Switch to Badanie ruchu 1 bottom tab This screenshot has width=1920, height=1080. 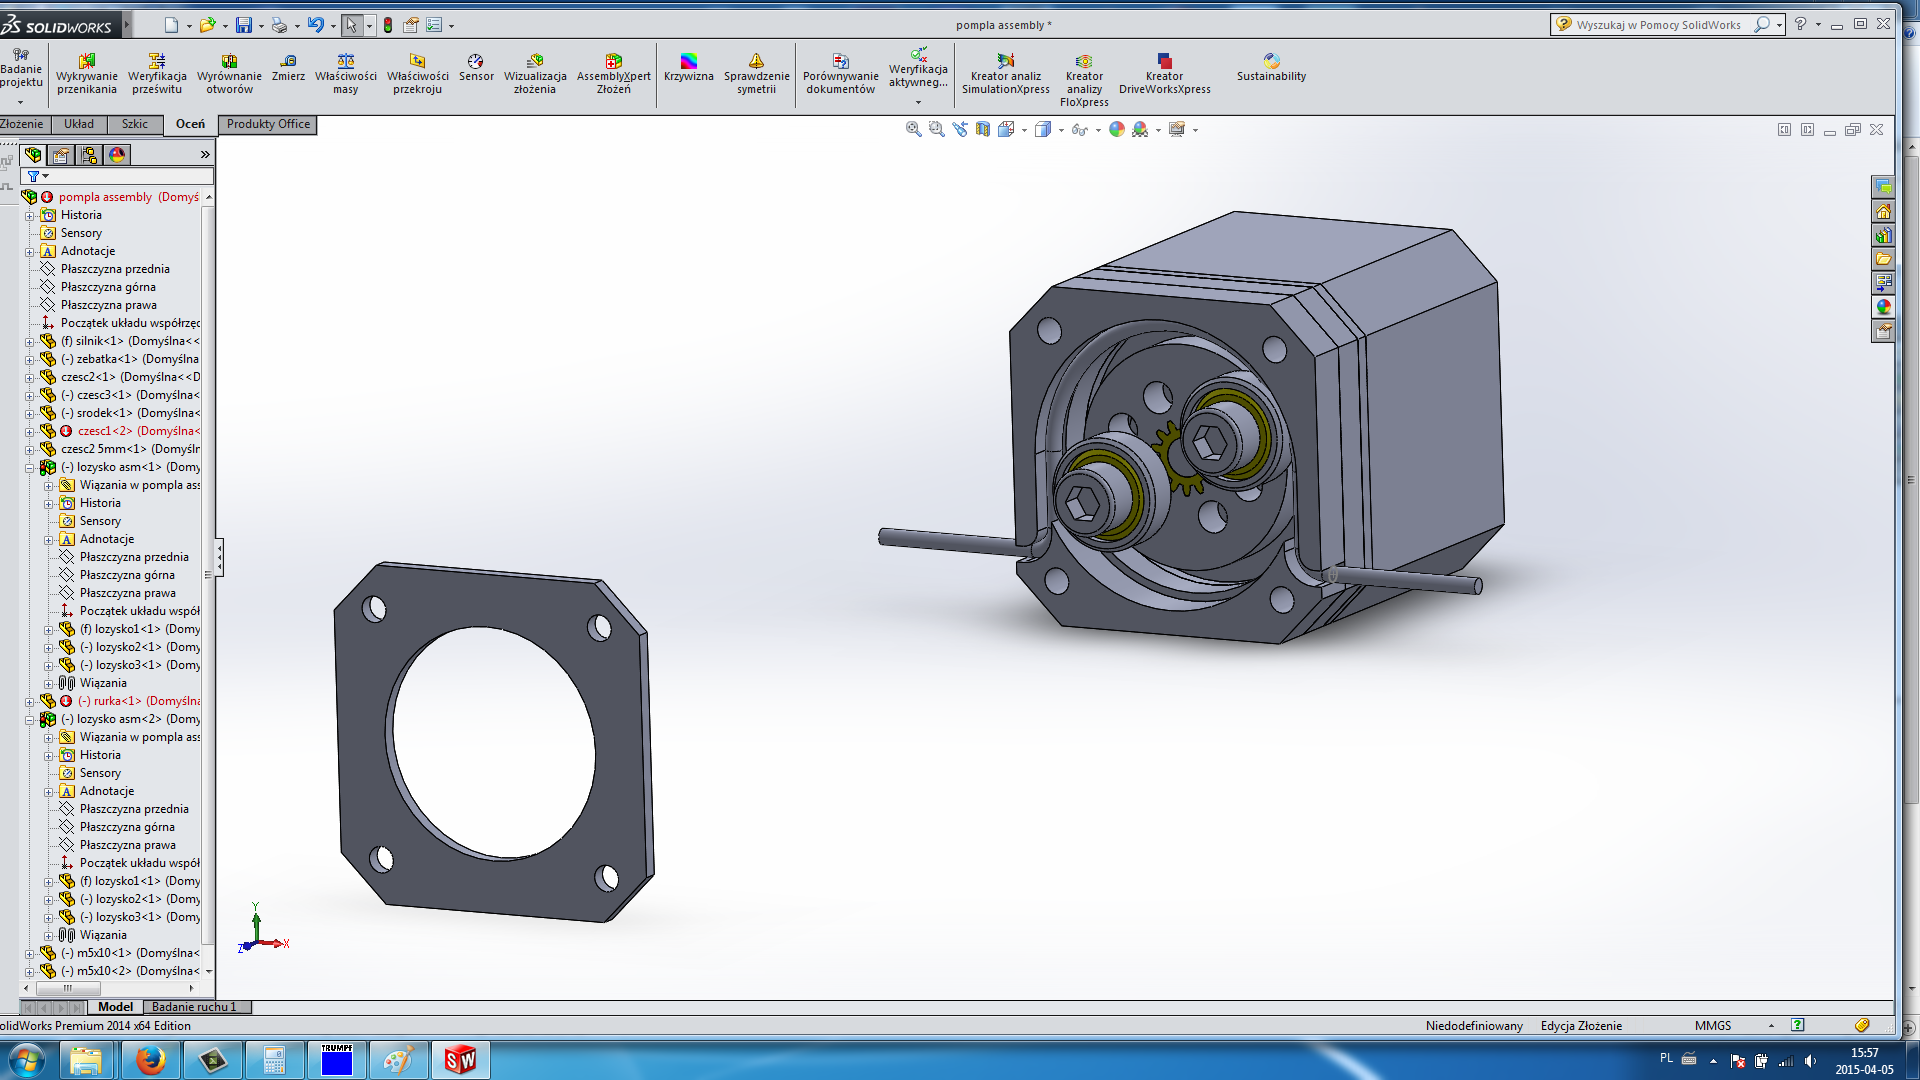(195, 1007)
